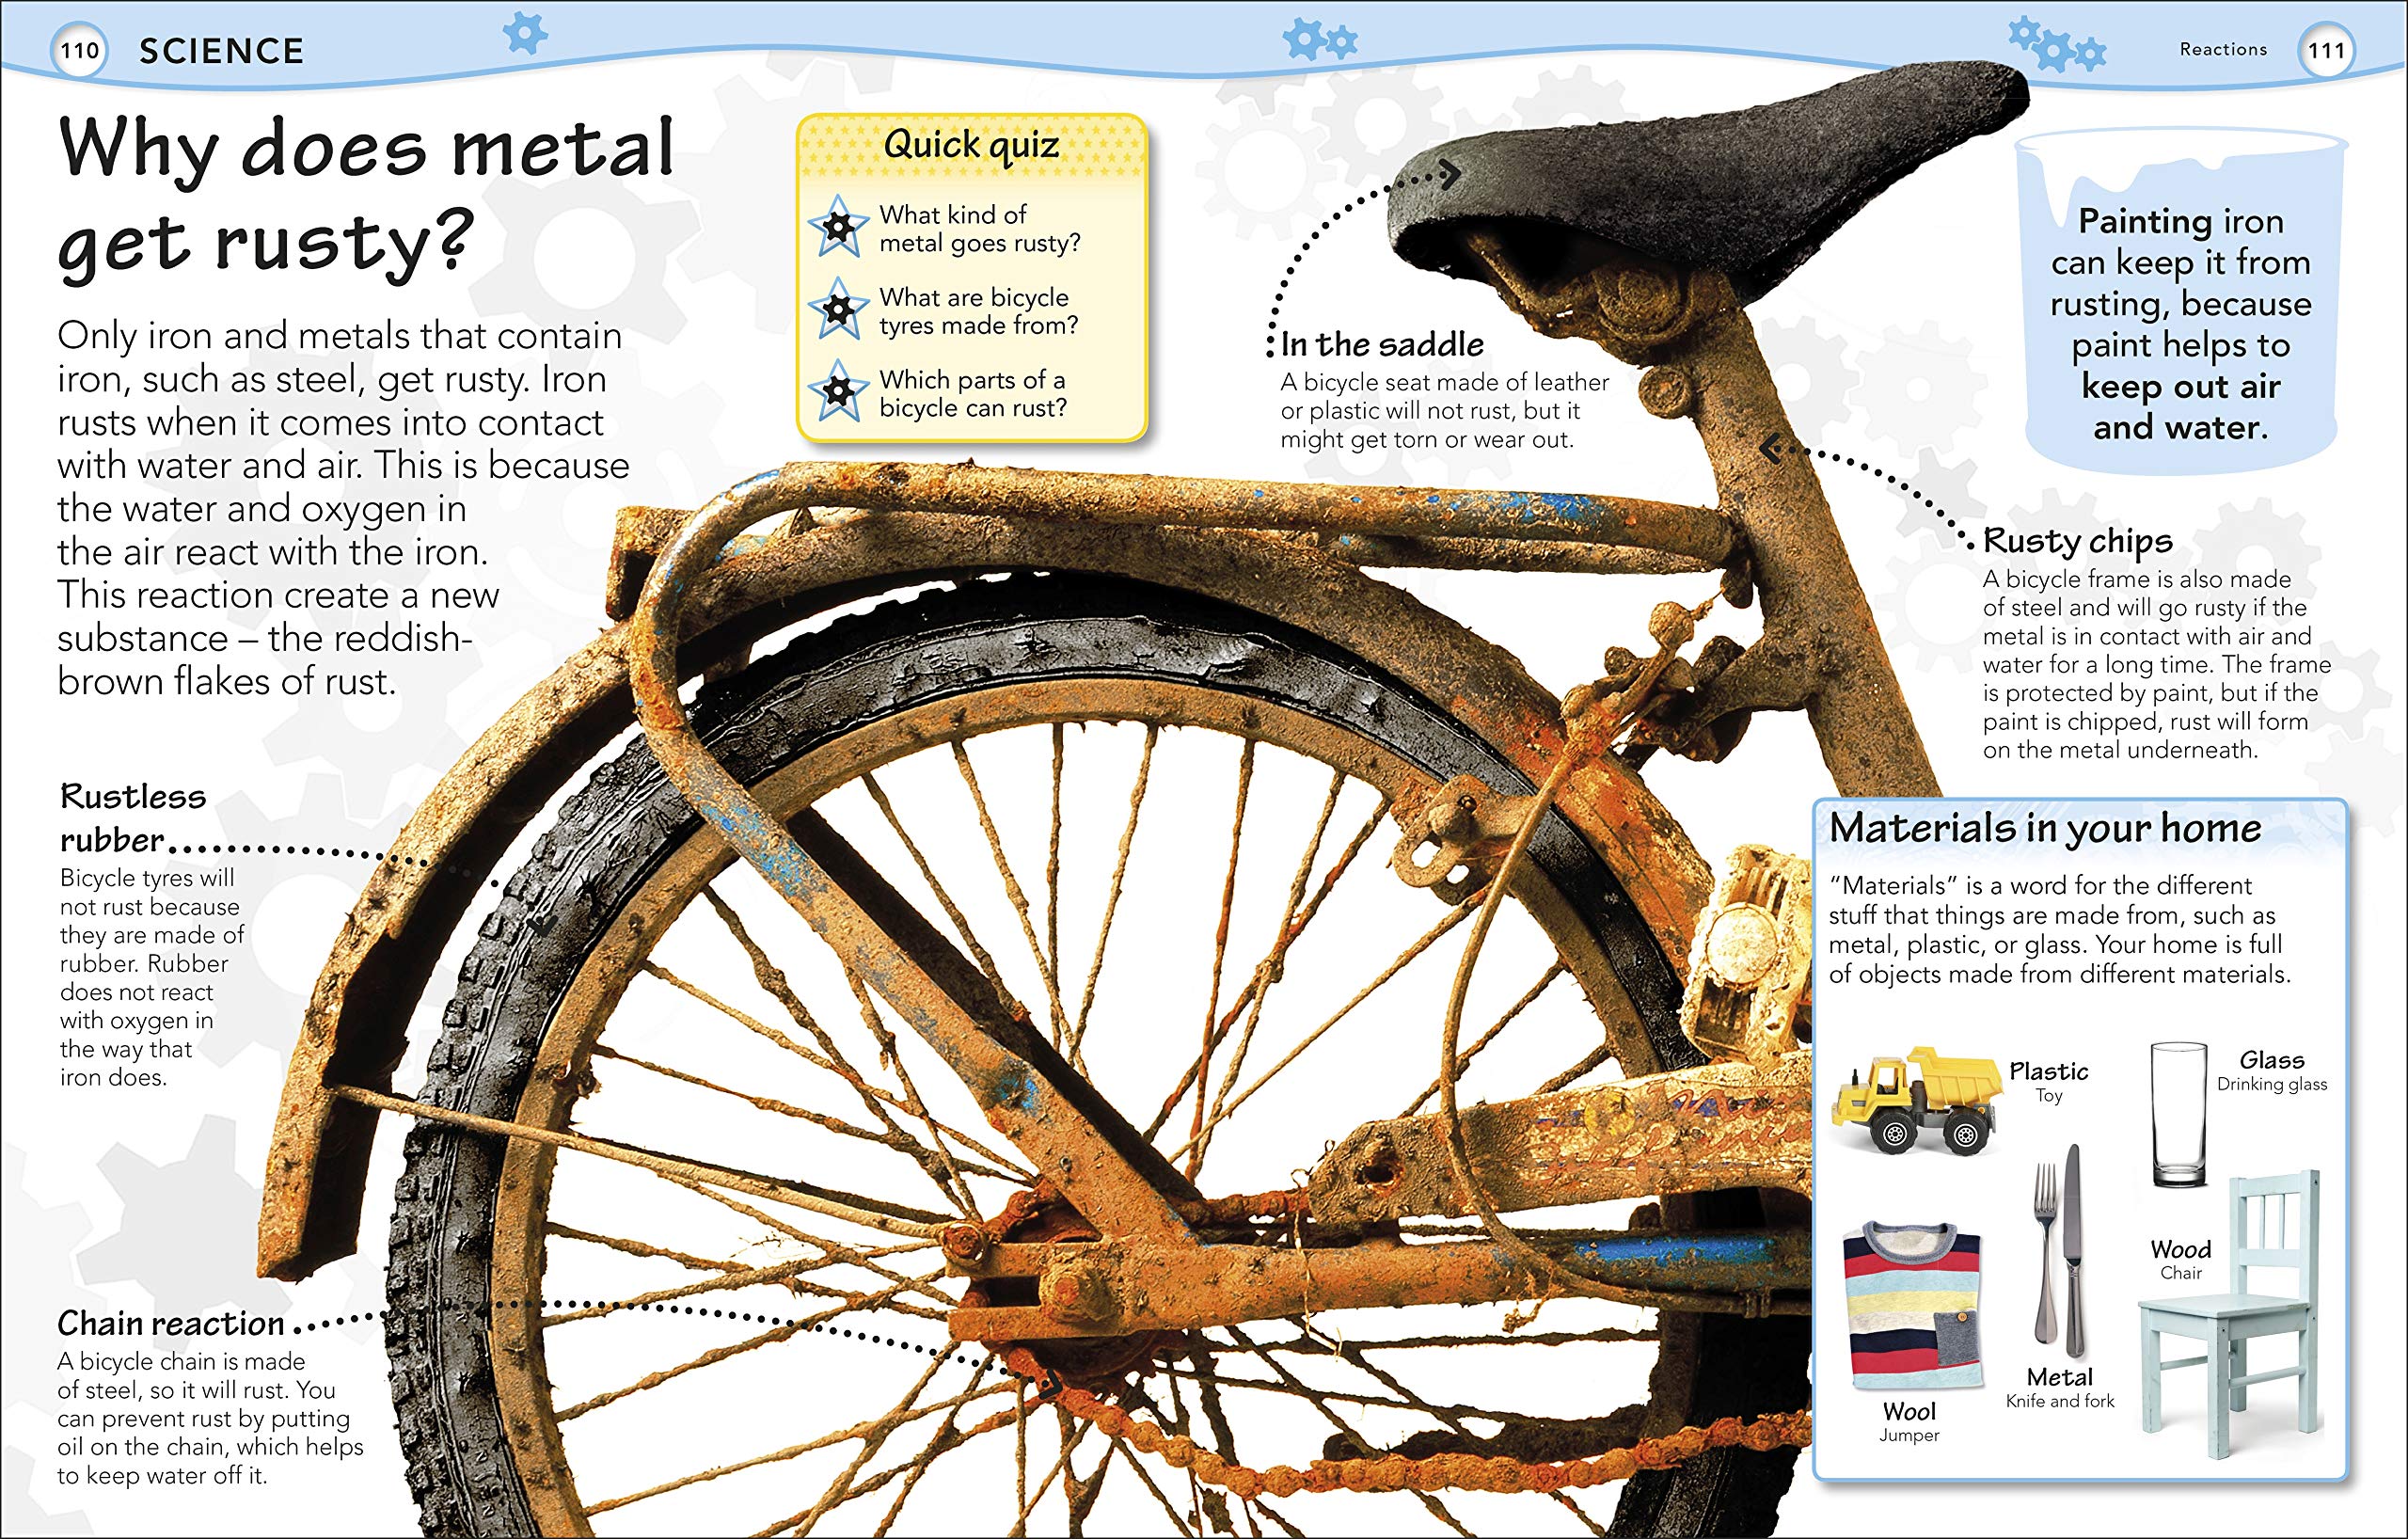
Task: Click the SCIENCE section heading
Action: click(x=221, y=52)
